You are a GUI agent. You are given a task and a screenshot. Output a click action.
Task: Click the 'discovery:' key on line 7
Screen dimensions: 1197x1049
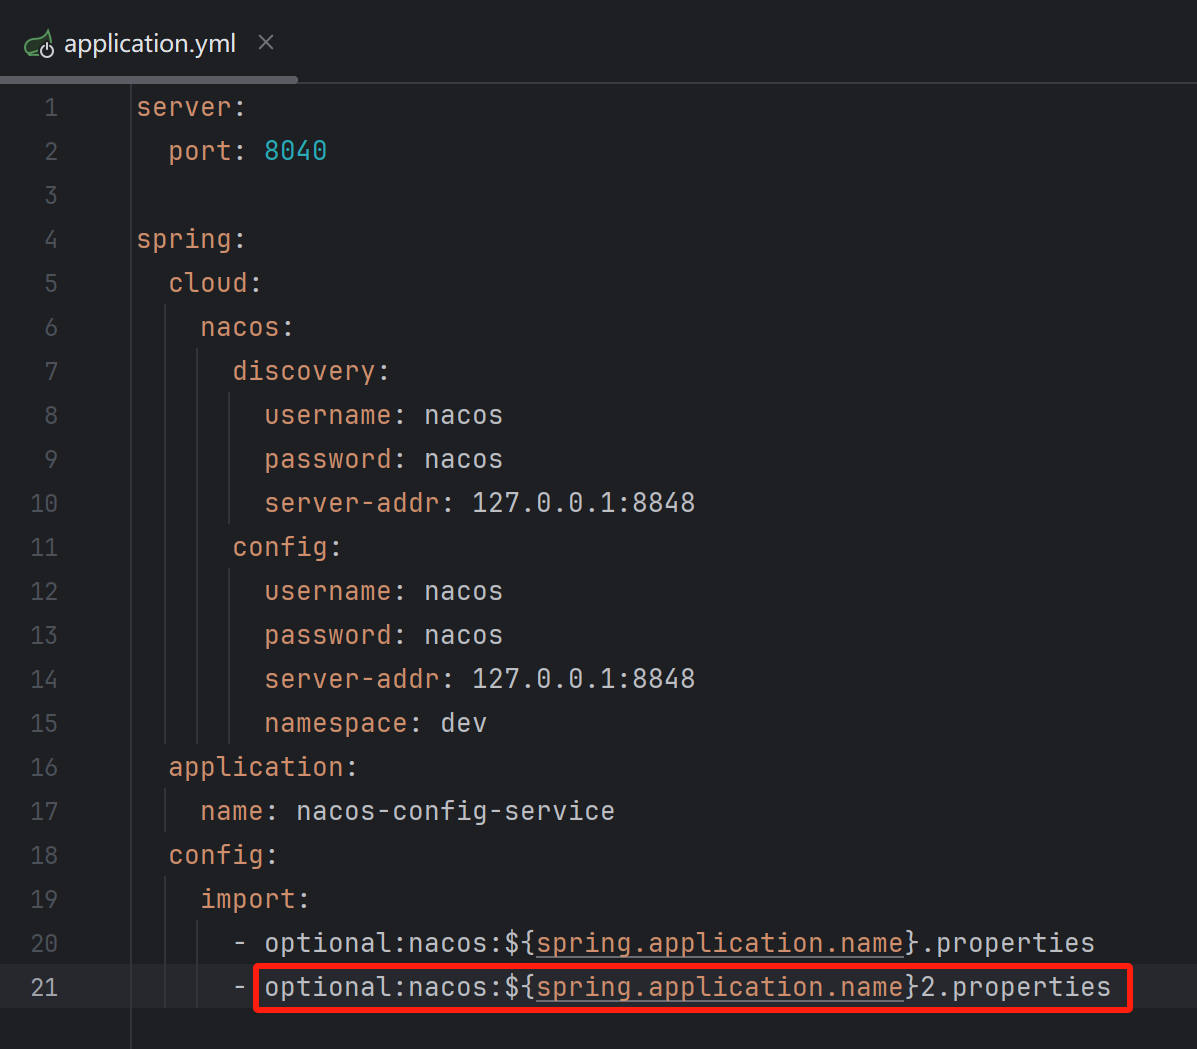(311, 371)
